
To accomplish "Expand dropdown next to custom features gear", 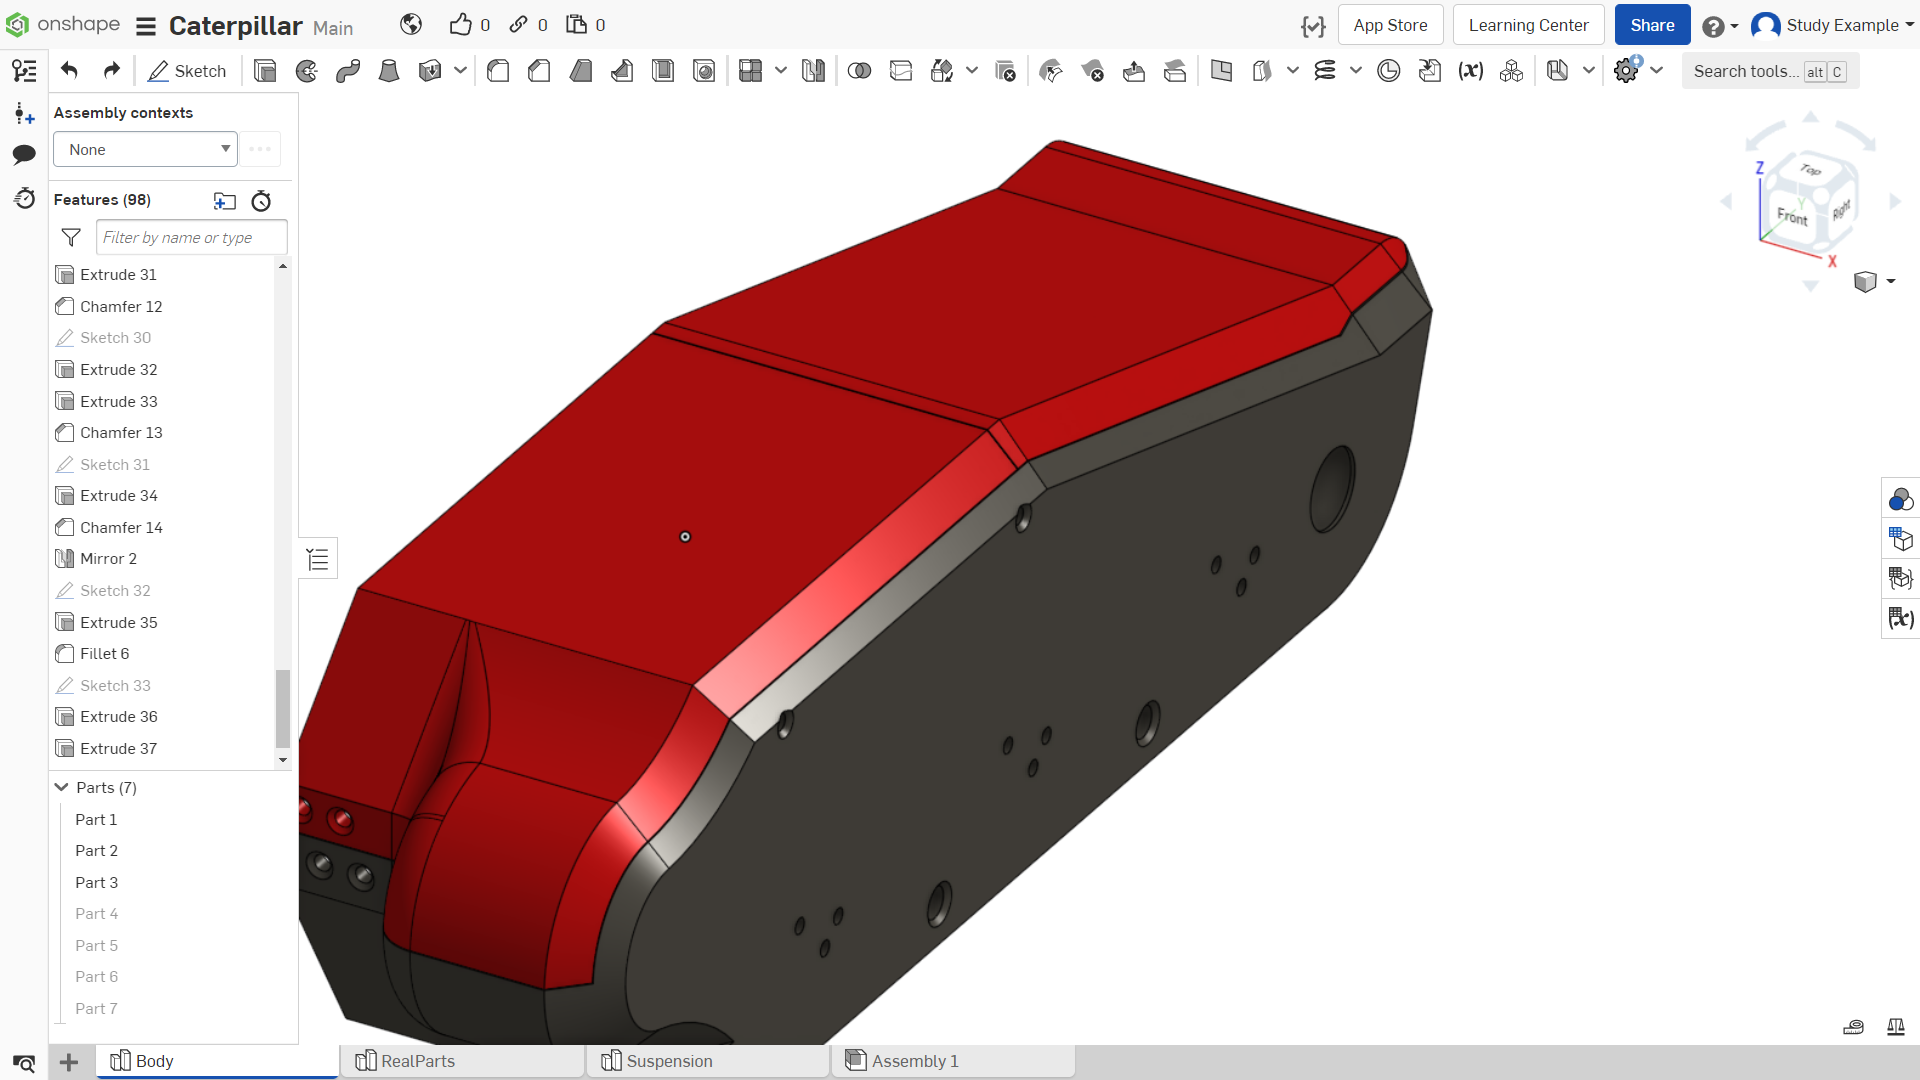I will 1657,71.
